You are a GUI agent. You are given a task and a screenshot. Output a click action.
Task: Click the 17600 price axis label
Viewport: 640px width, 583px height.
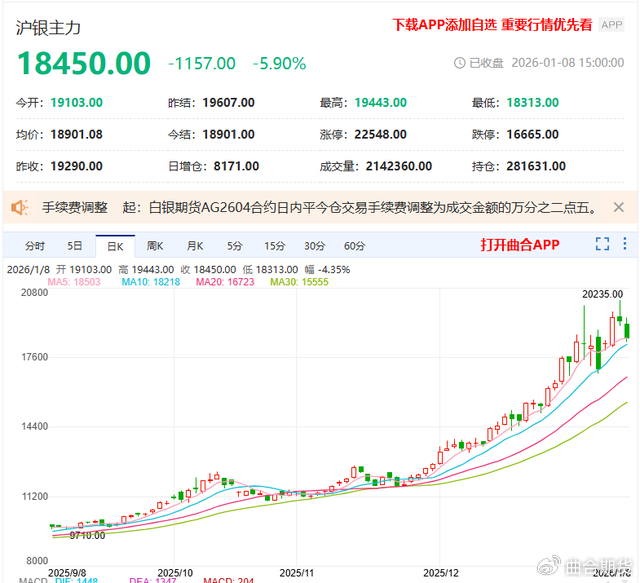(x=35, y=357)
